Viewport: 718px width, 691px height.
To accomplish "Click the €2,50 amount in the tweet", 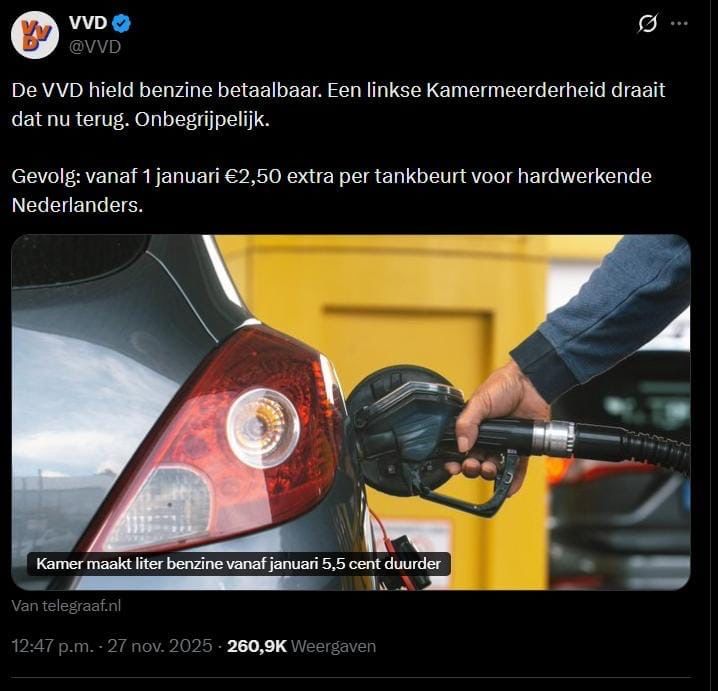I will point(253,176).
